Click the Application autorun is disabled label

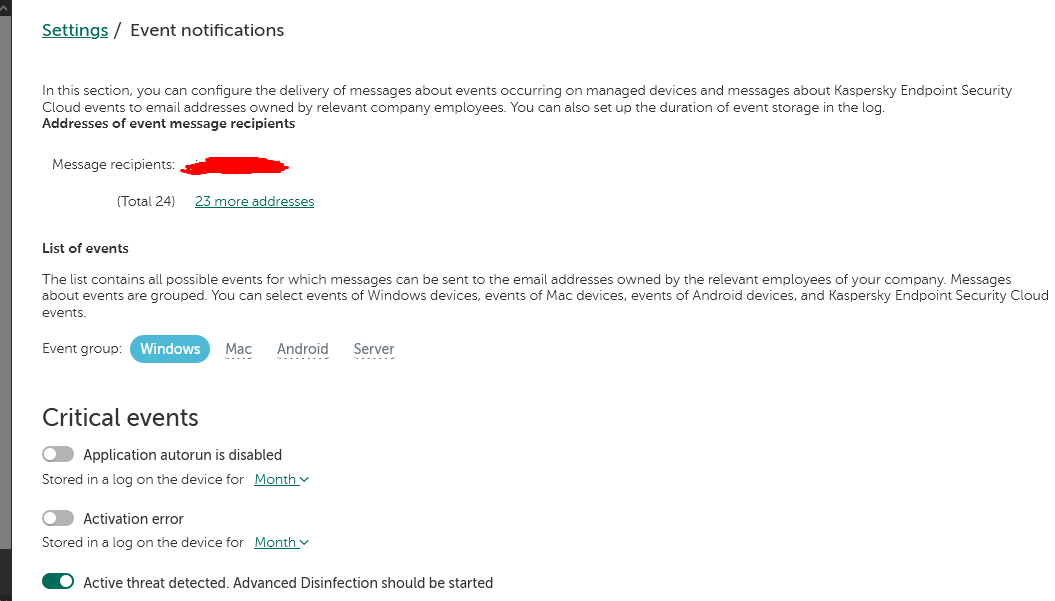pyautogui.click(x=183, y=455)
